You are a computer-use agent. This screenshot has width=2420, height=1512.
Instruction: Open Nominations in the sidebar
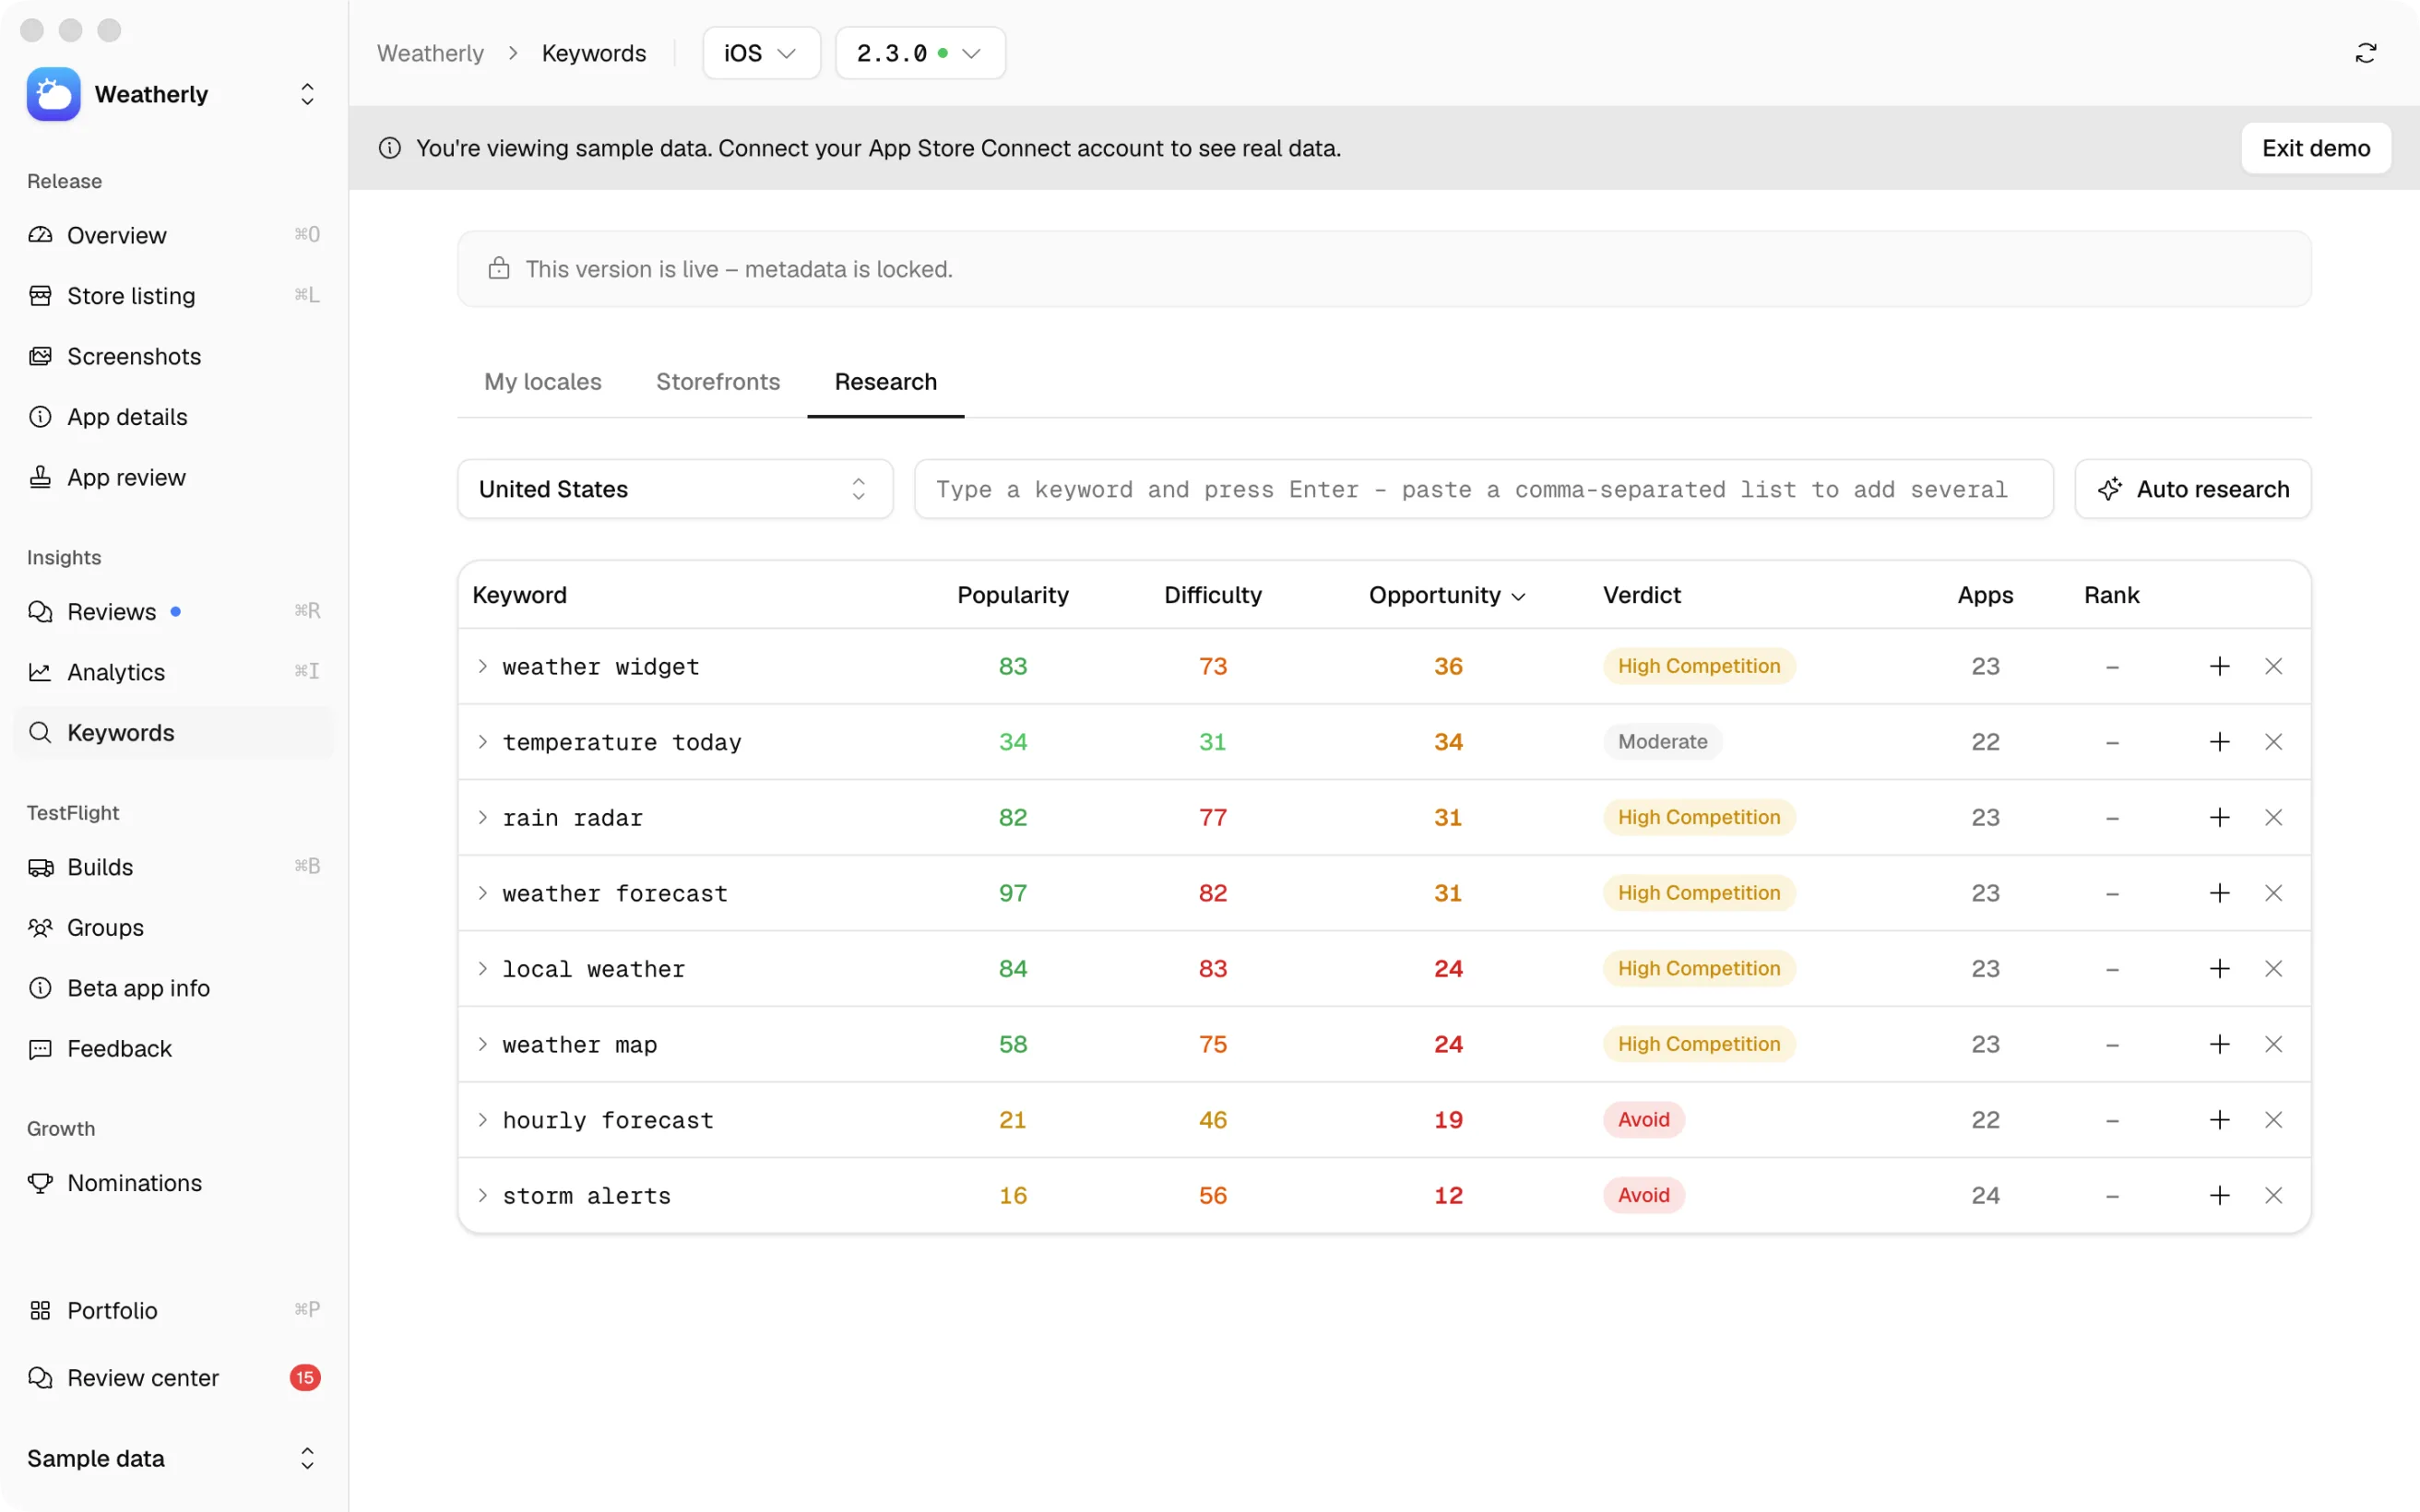173,1183
